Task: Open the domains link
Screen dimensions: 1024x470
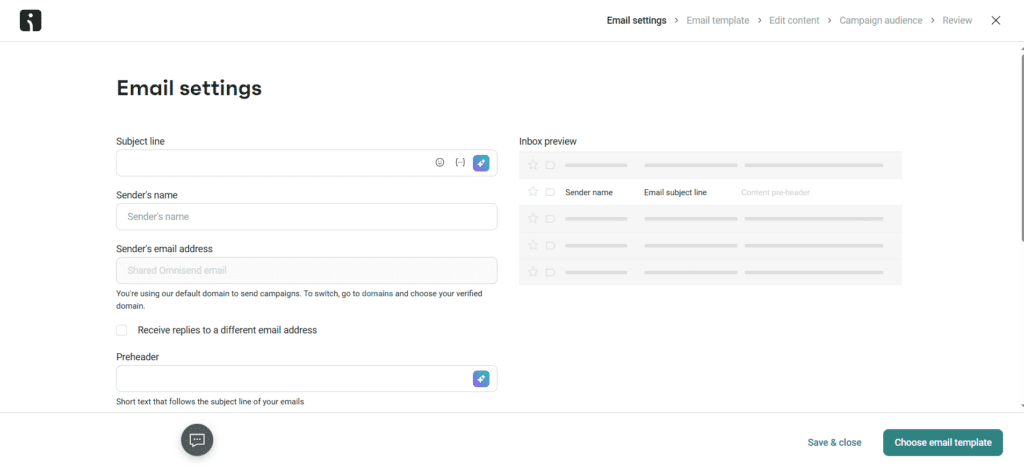Action: point(377,294)
